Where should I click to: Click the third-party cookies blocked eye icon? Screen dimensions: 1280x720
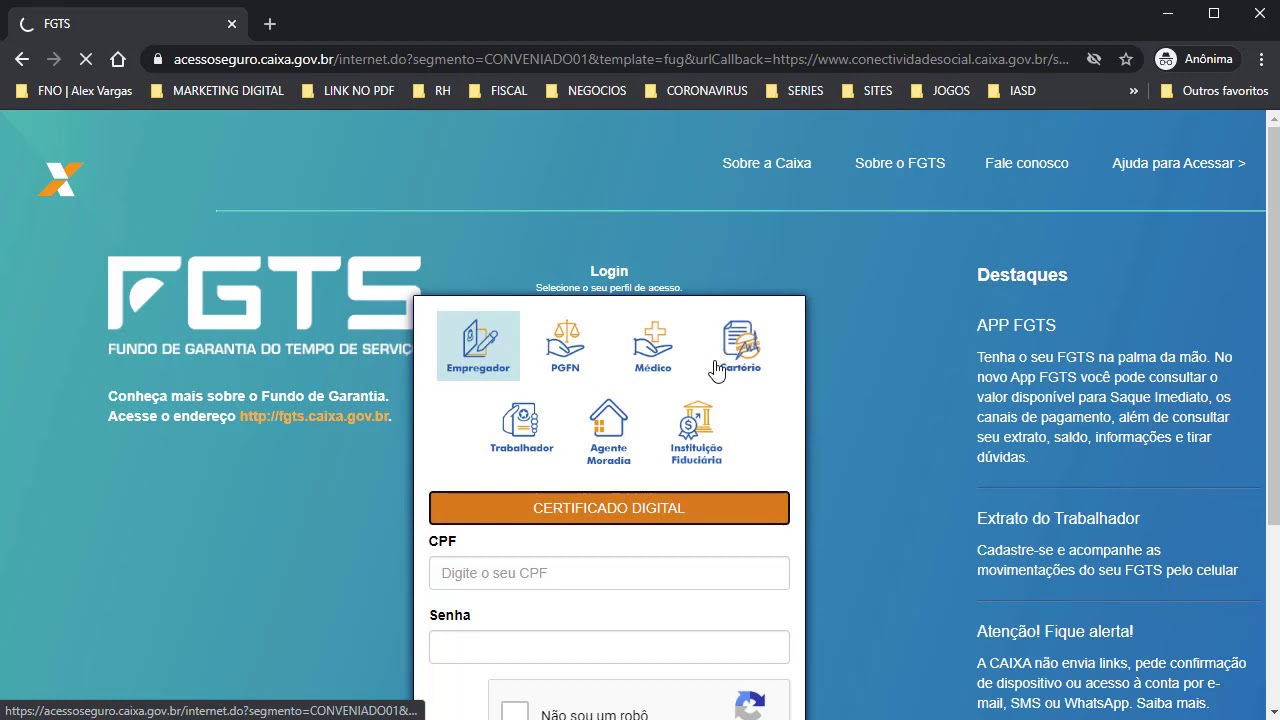[1094, 59]
